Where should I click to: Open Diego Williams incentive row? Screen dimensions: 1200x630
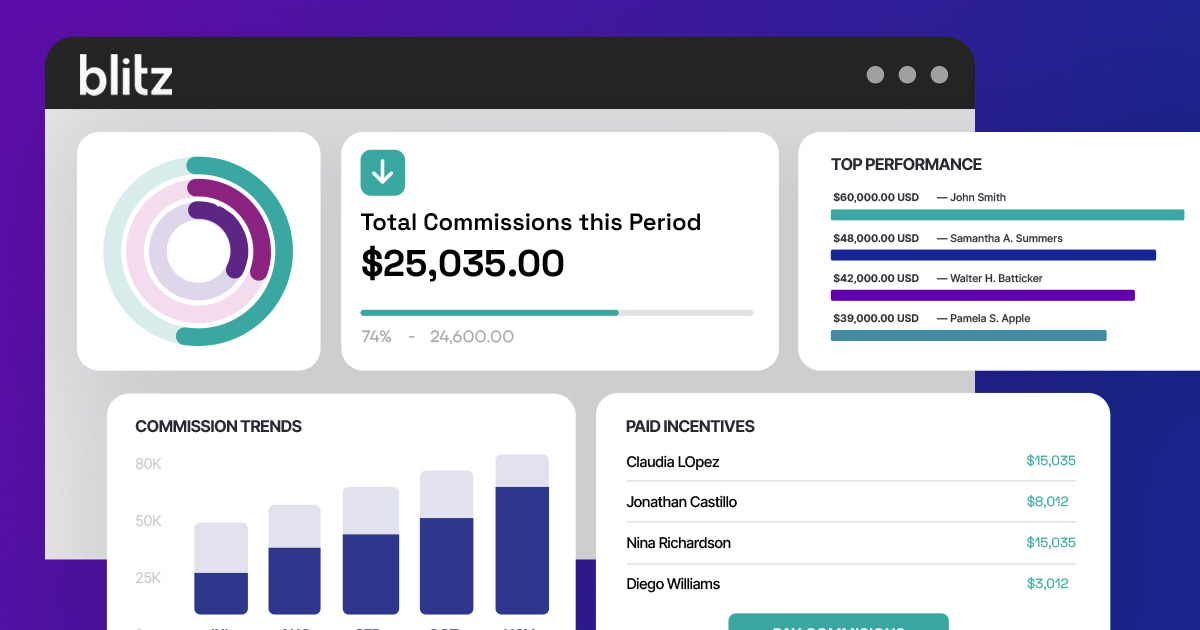click(851, 584)
